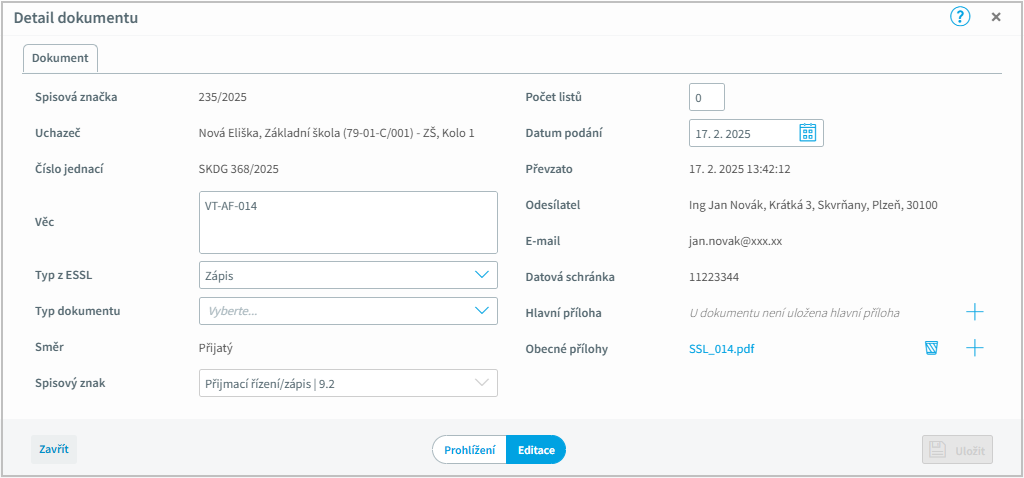This screenshot has height=478, width=1024.
Task: Delete attachment SSL_014.pdf with trash icon
Action: (x=931, y=348)
